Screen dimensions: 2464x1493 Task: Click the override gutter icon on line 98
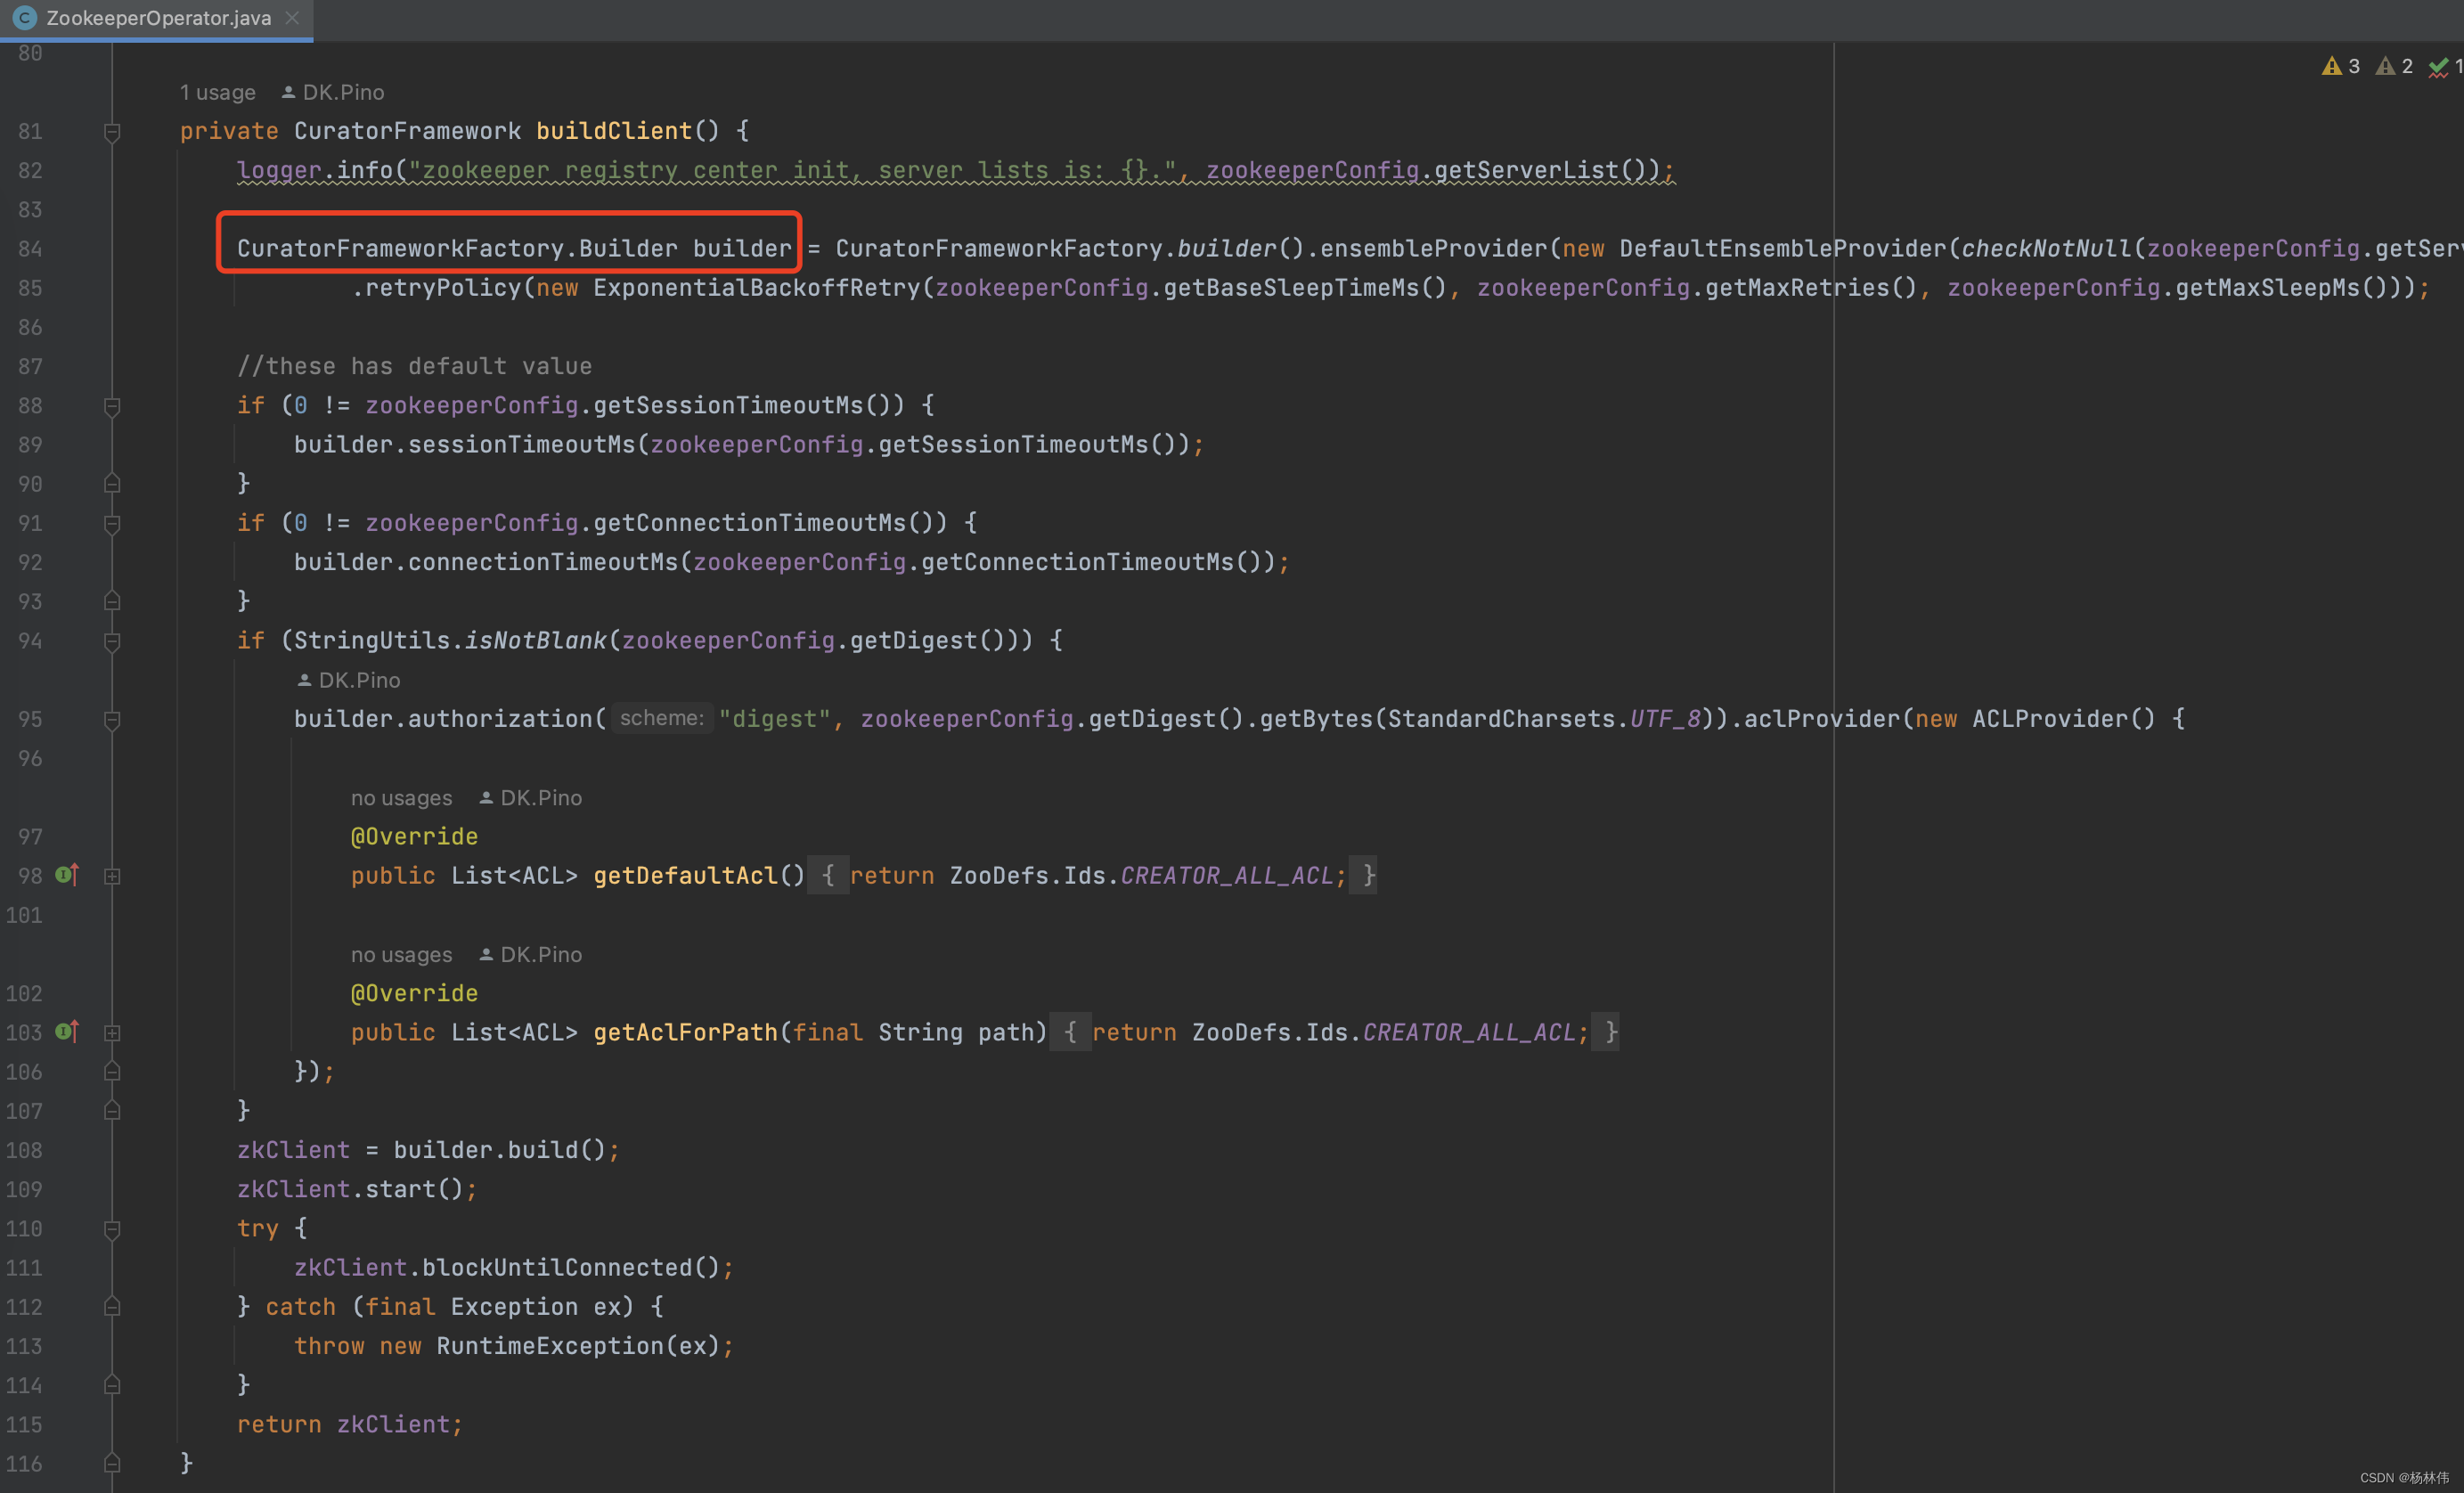67,875
